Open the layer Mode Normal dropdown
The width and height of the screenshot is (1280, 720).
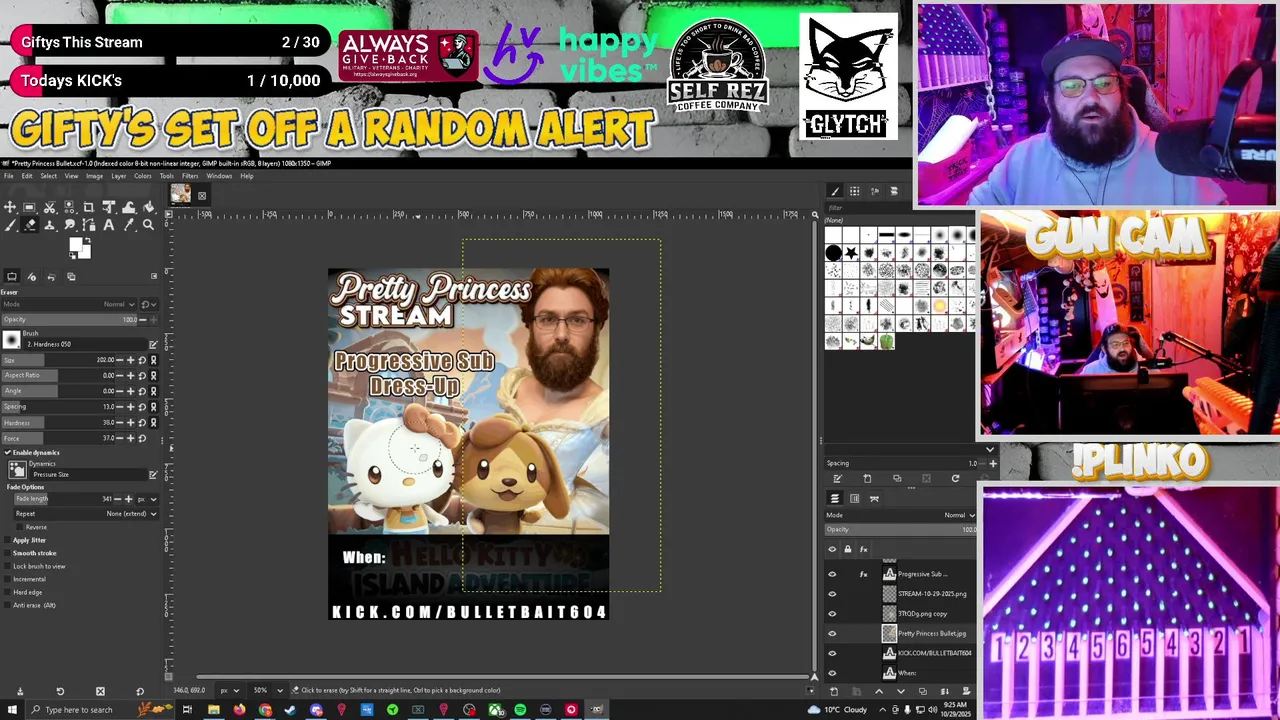(900, 515)
